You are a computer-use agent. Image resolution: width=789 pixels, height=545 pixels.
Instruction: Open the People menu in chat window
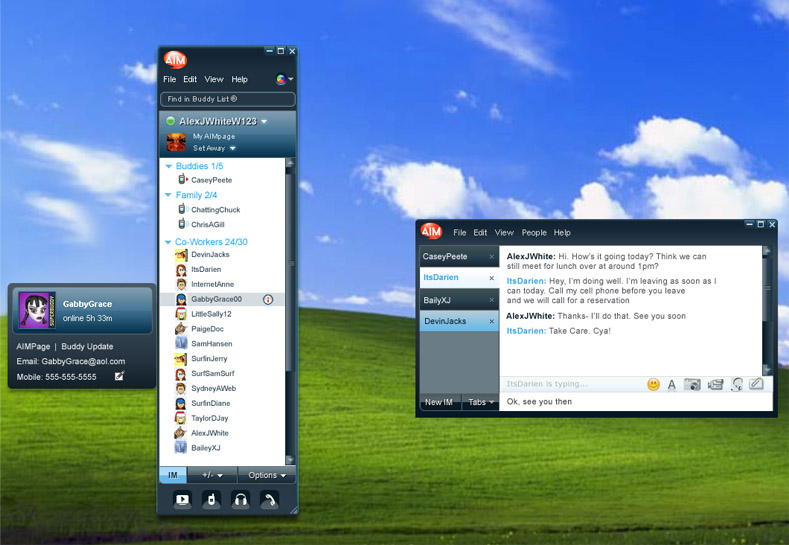(534, 233)
